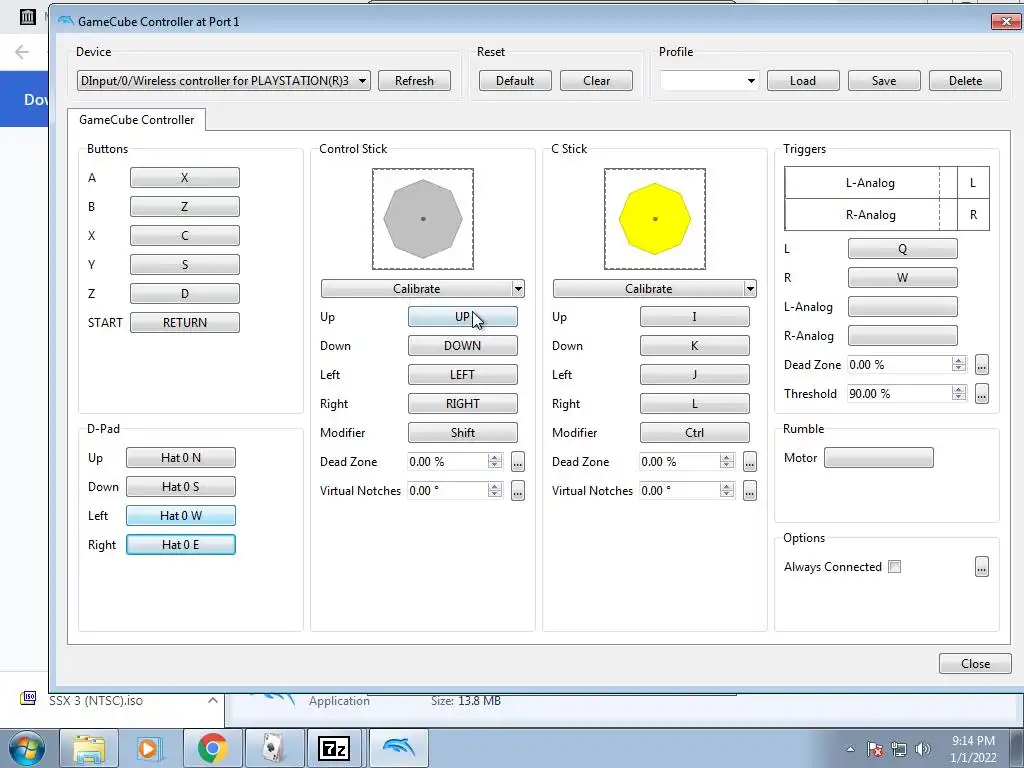Remap the A button mapped to X
Screen dimensions: 1024x768
[185, 178]
